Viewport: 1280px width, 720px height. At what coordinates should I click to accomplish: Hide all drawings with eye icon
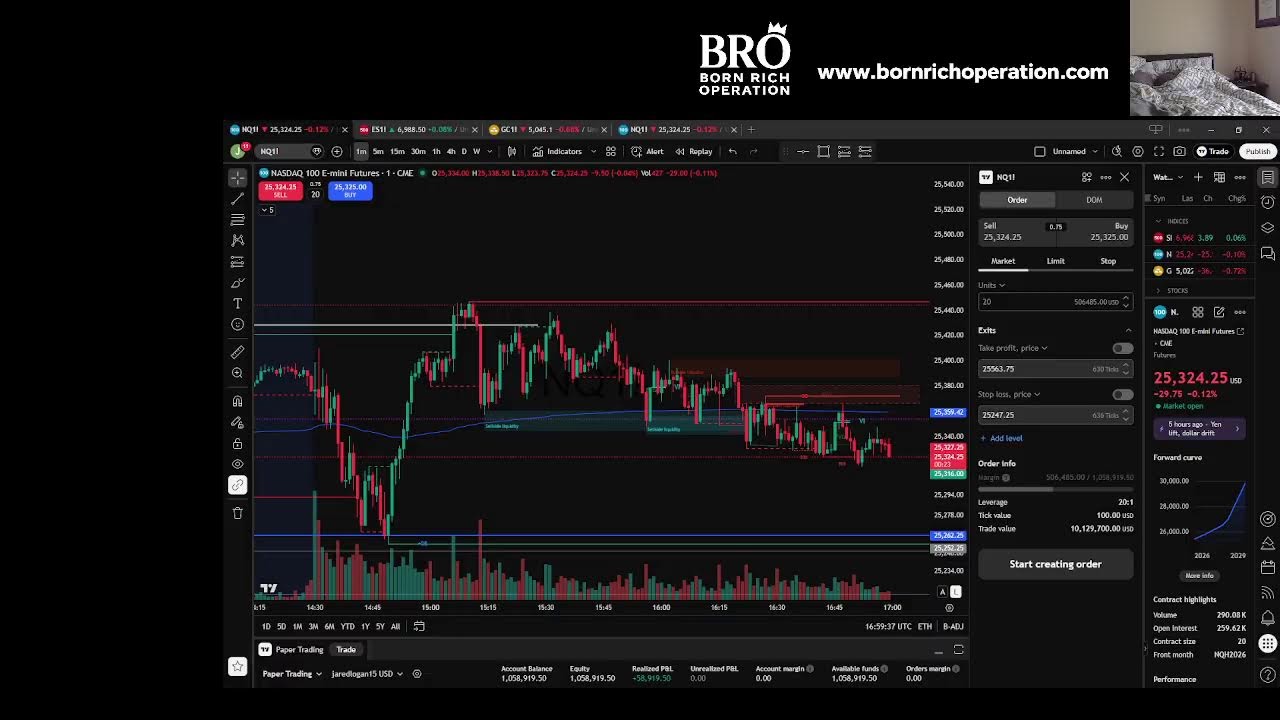(x=237, y=464)
